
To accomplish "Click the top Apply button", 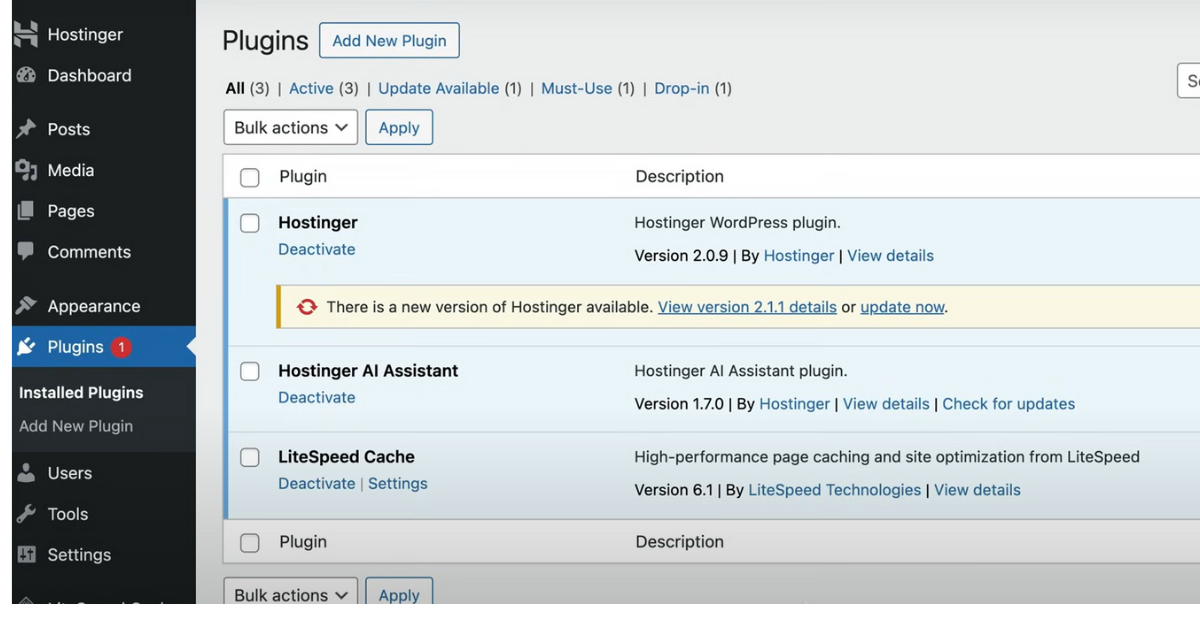I will pyautogui.click(x=399, y=127).
